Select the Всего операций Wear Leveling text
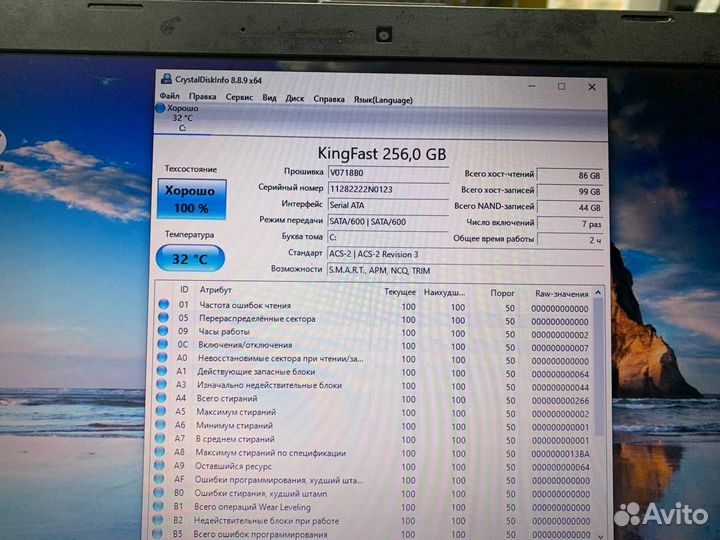The width and height of the screenshot is (720, 540). (253, 507)
